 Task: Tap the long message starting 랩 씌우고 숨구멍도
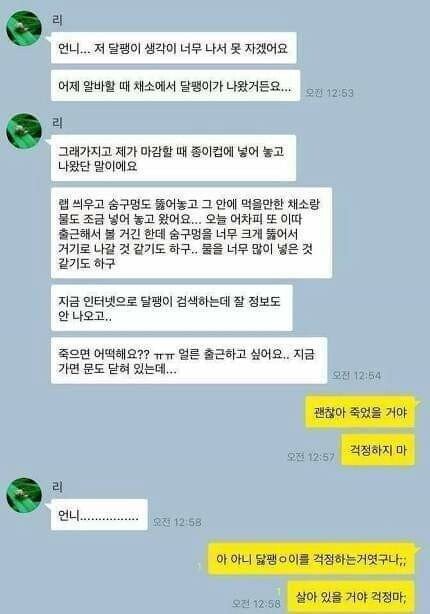pyautogui.click(x=192, y=233)
